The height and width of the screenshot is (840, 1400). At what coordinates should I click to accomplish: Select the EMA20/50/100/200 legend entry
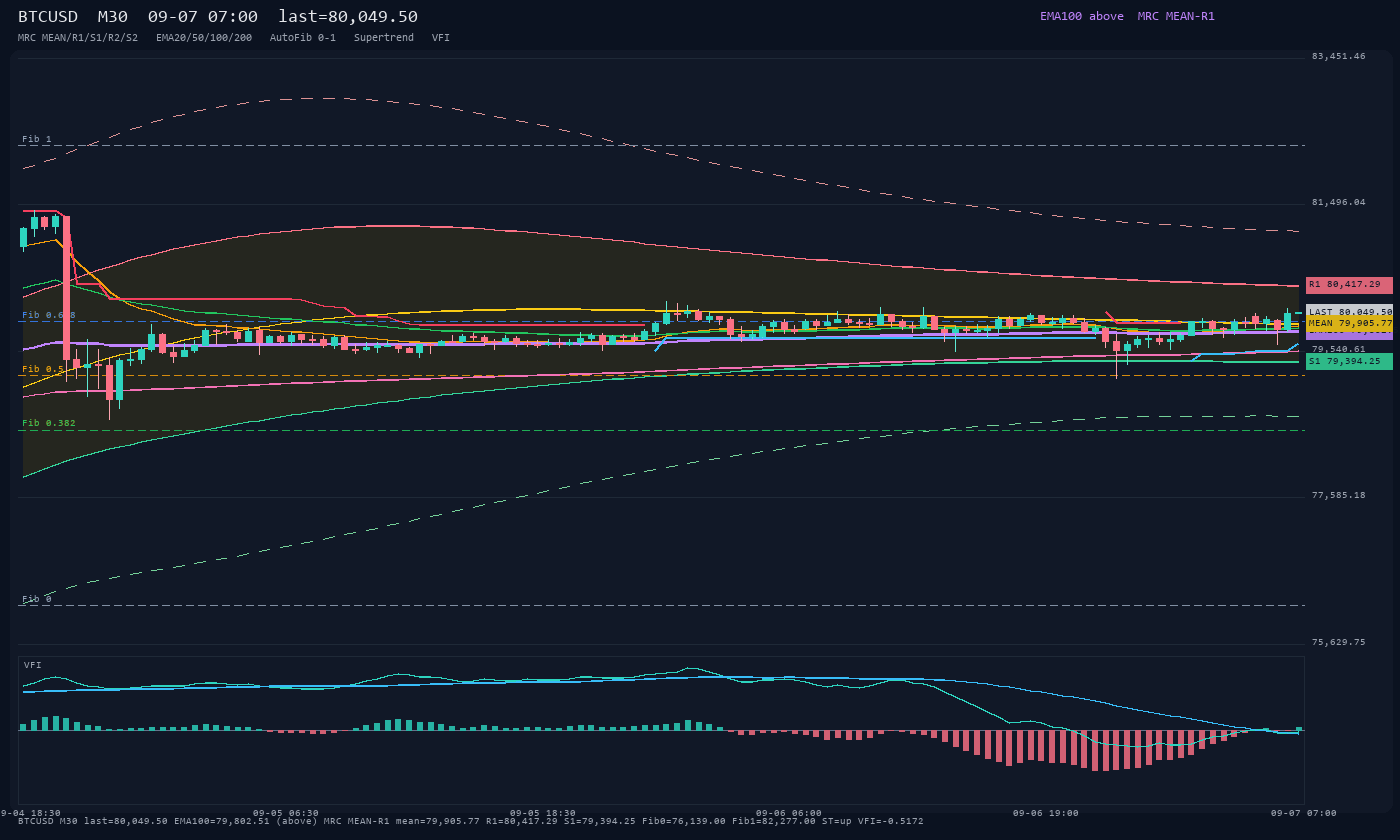click(x=204, y=38)
